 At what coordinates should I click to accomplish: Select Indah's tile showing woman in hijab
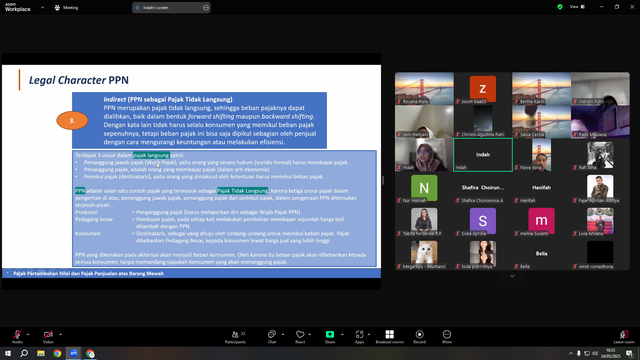(424, 155)
